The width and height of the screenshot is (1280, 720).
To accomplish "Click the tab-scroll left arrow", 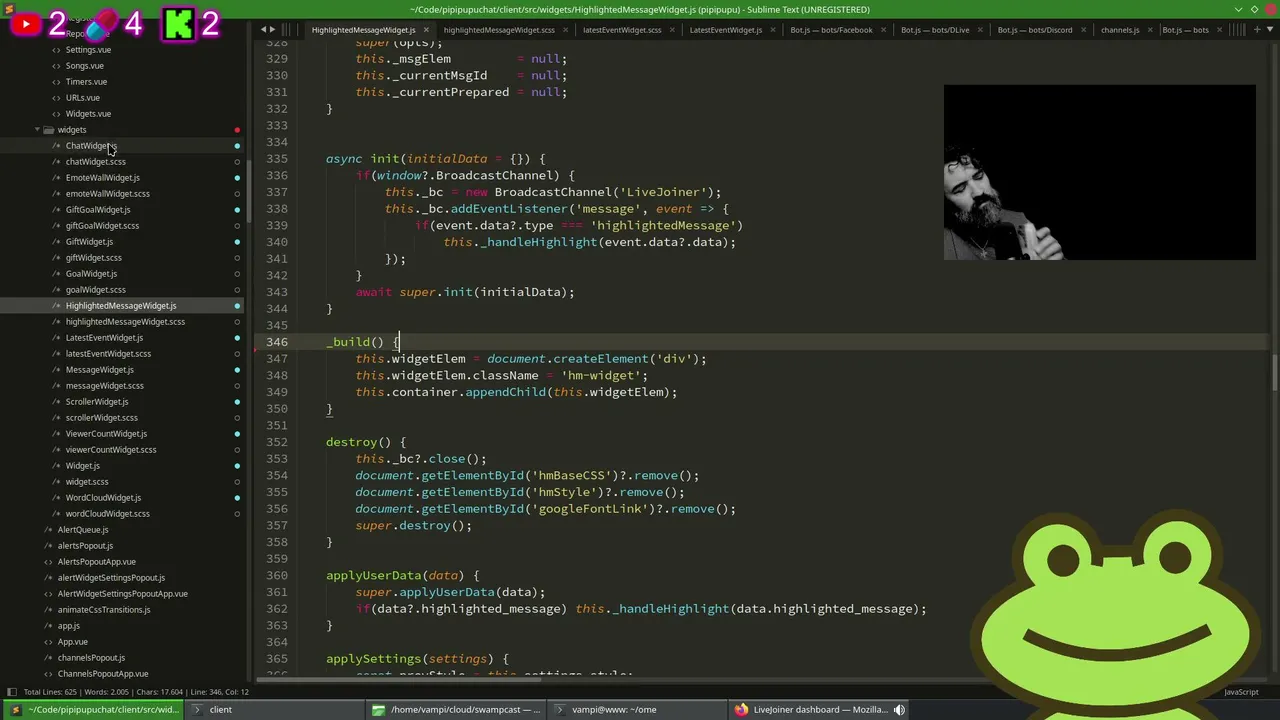I will 263,30.
